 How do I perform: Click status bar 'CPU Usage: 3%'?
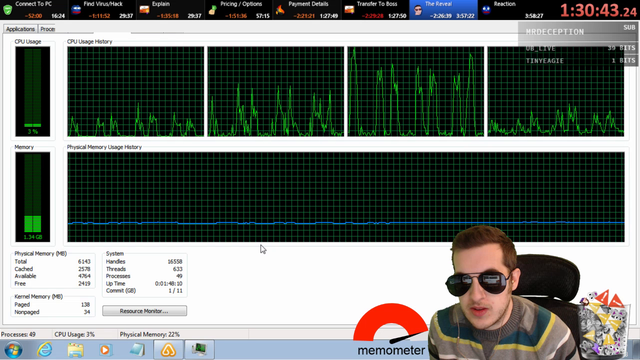(75, 334)
